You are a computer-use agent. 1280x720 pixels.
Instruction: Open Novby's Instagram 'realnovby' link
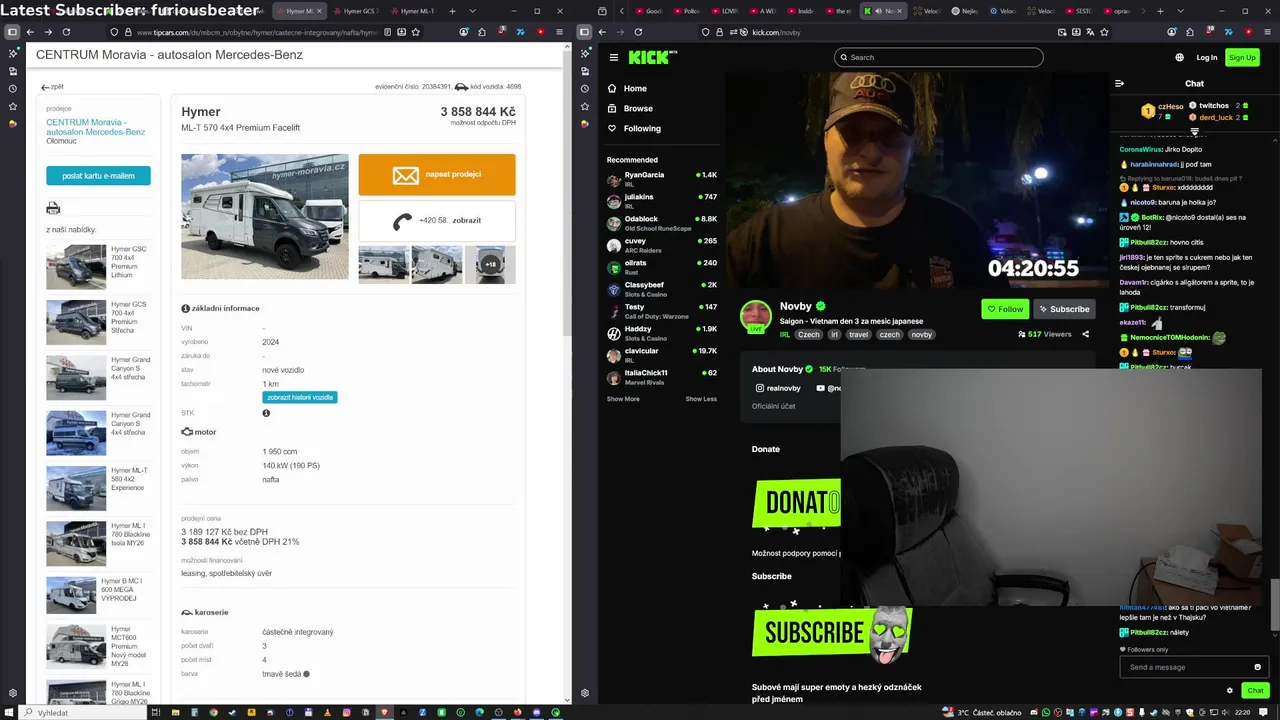[778, 388]
